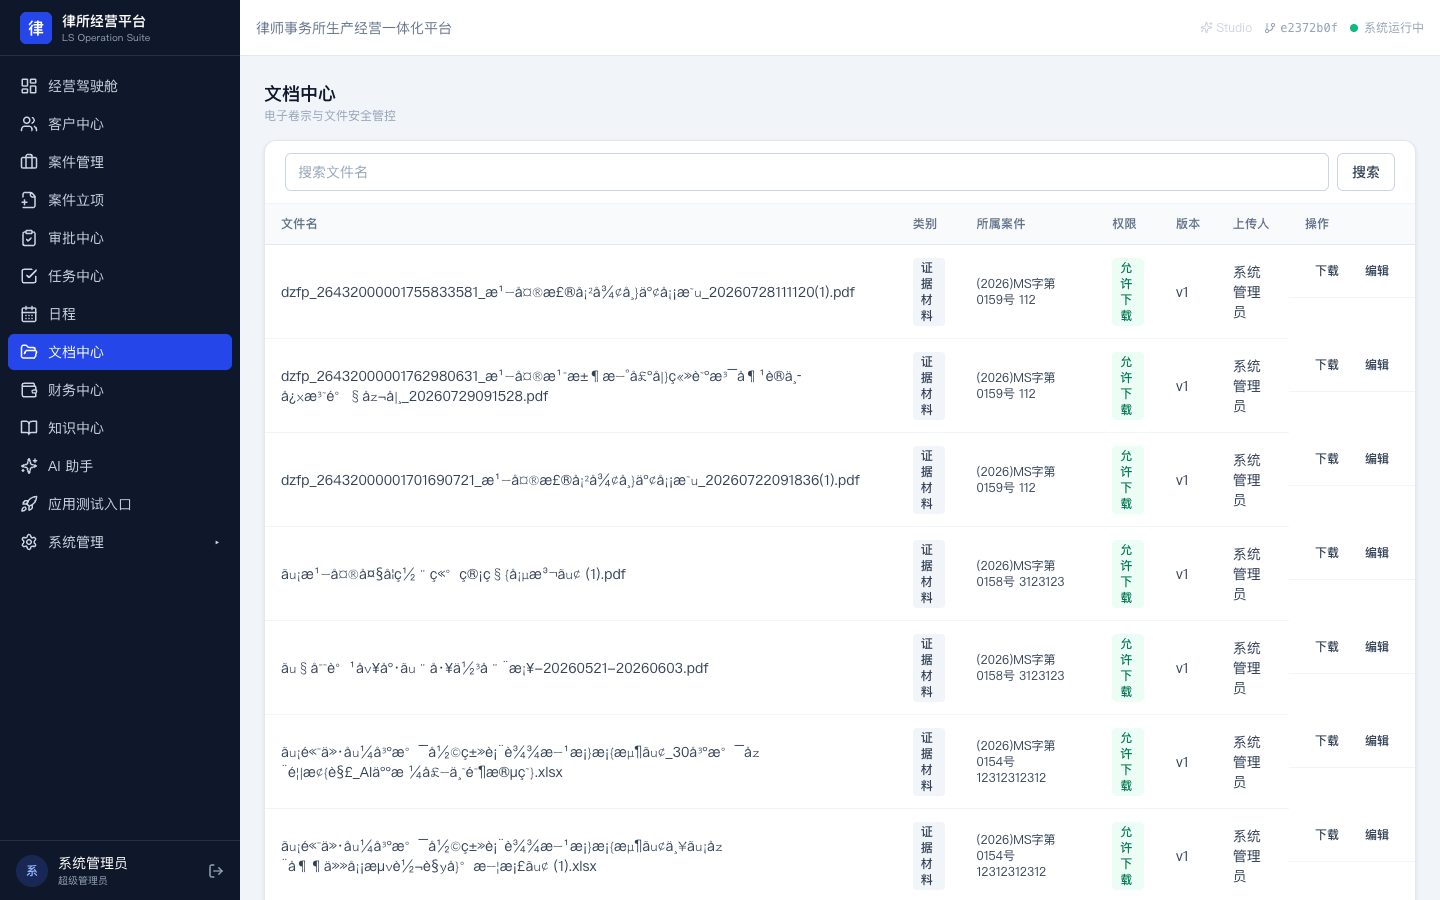The image size is (1440, 900).
Task: Expand the 系统管理 submenu arrow
Action: point(217,542)
